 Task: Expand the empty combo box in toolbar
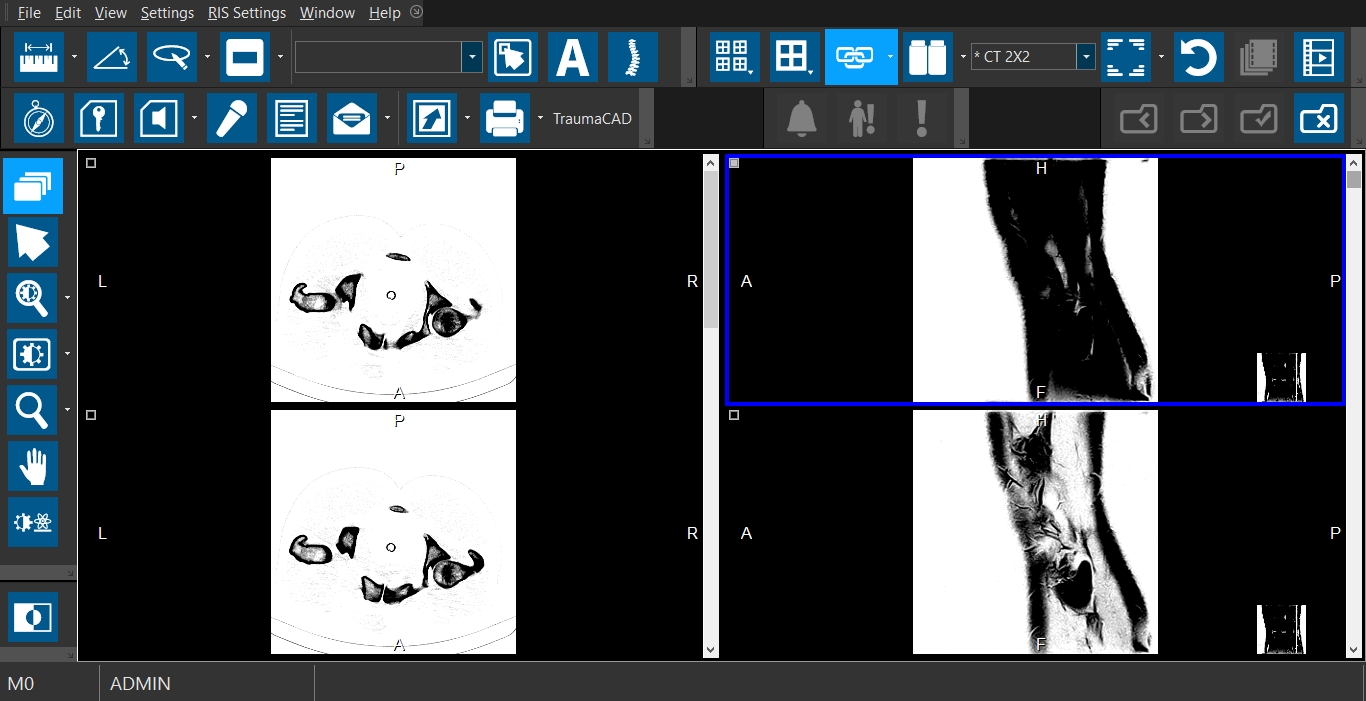[x=472, y=57]
